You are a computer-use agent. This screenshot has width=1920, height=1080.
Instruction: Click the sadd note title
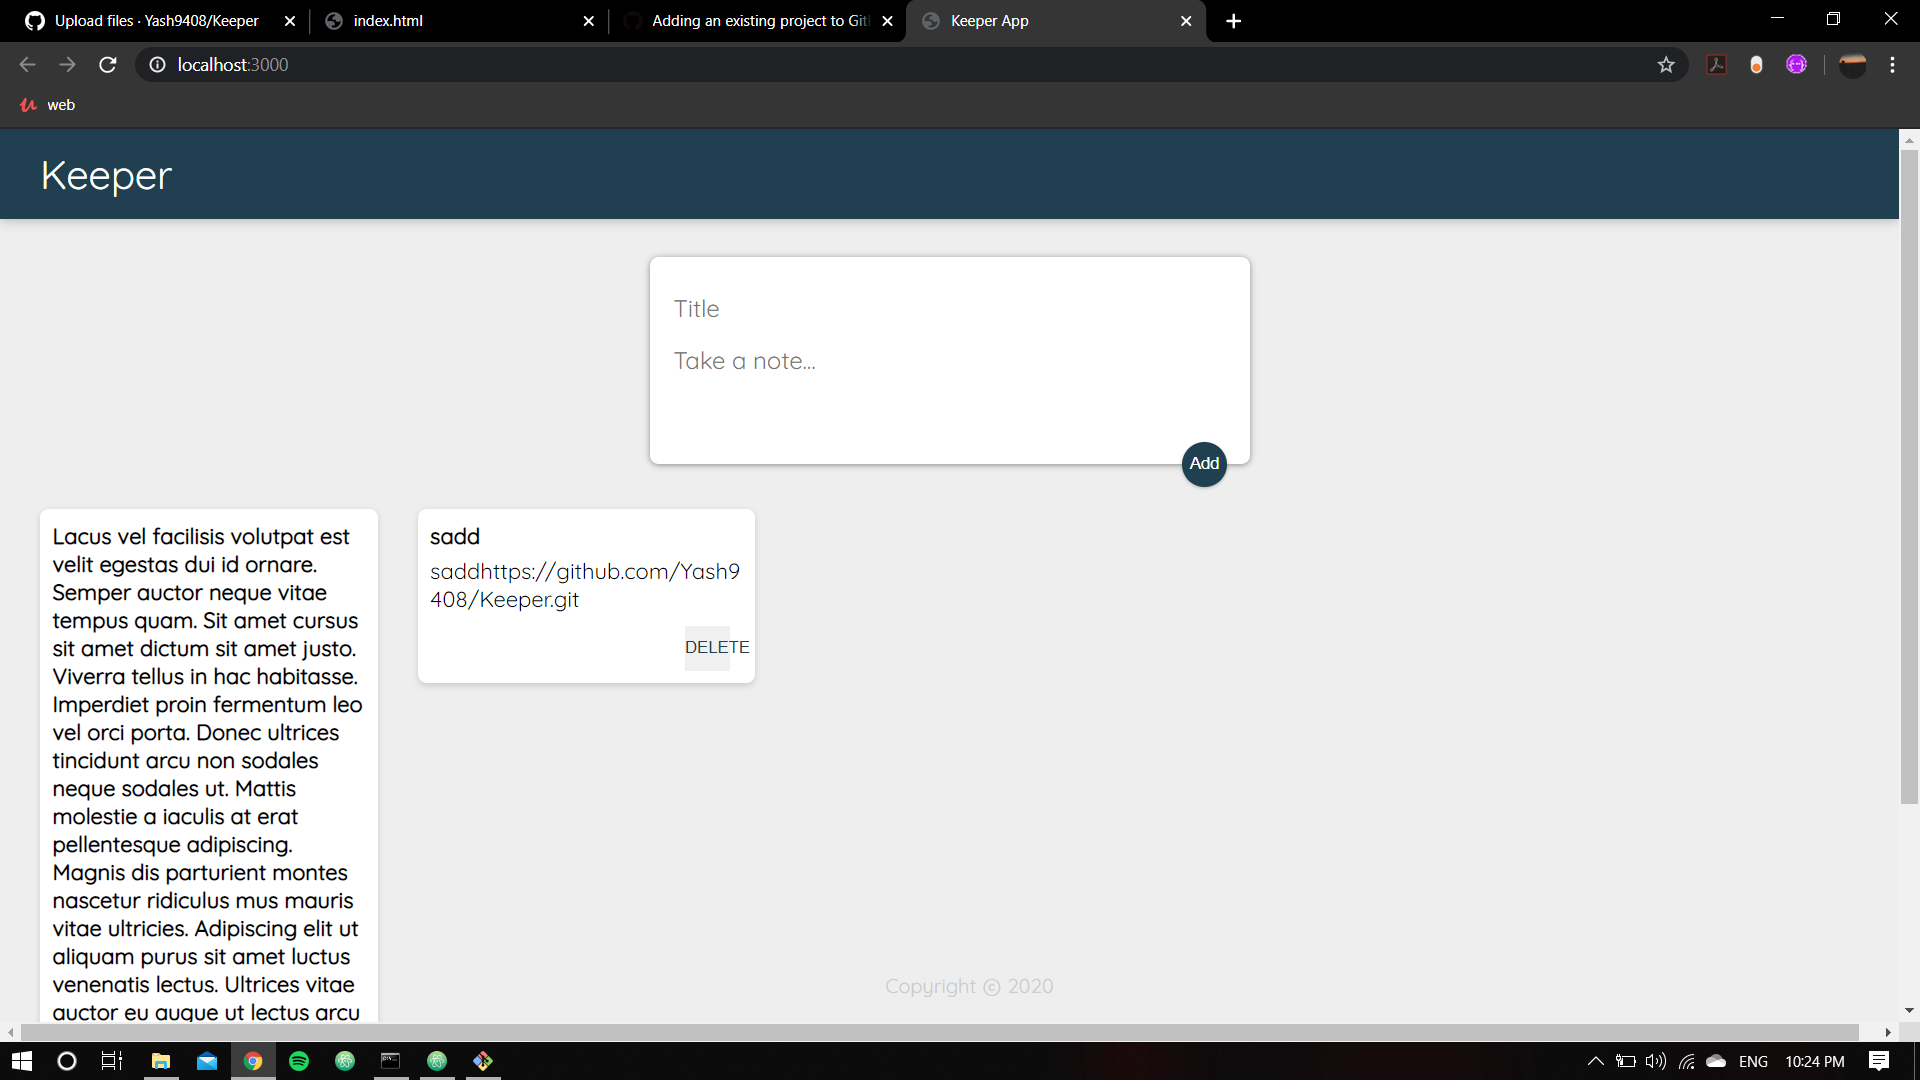coord(455,537)
